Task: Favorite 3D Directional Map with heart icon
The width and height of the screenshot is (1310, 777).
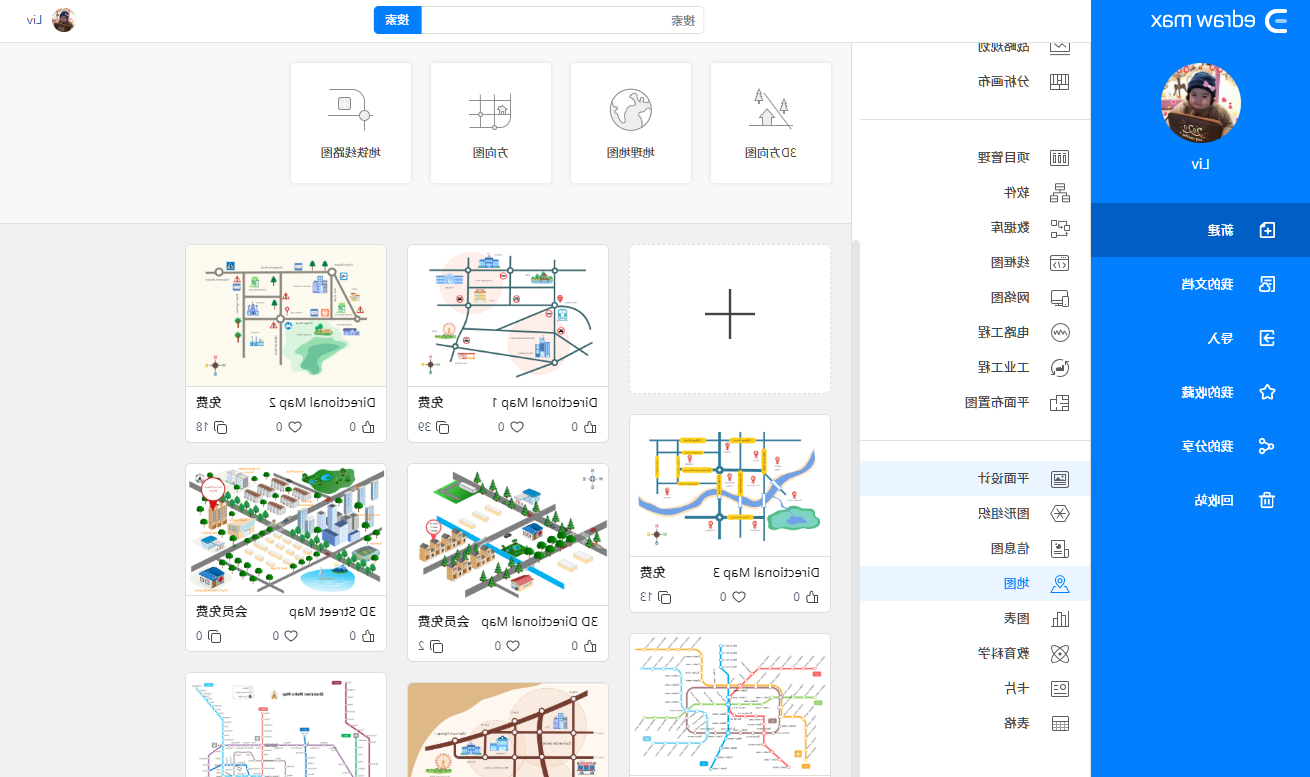Action: click(x=513, y=646)
